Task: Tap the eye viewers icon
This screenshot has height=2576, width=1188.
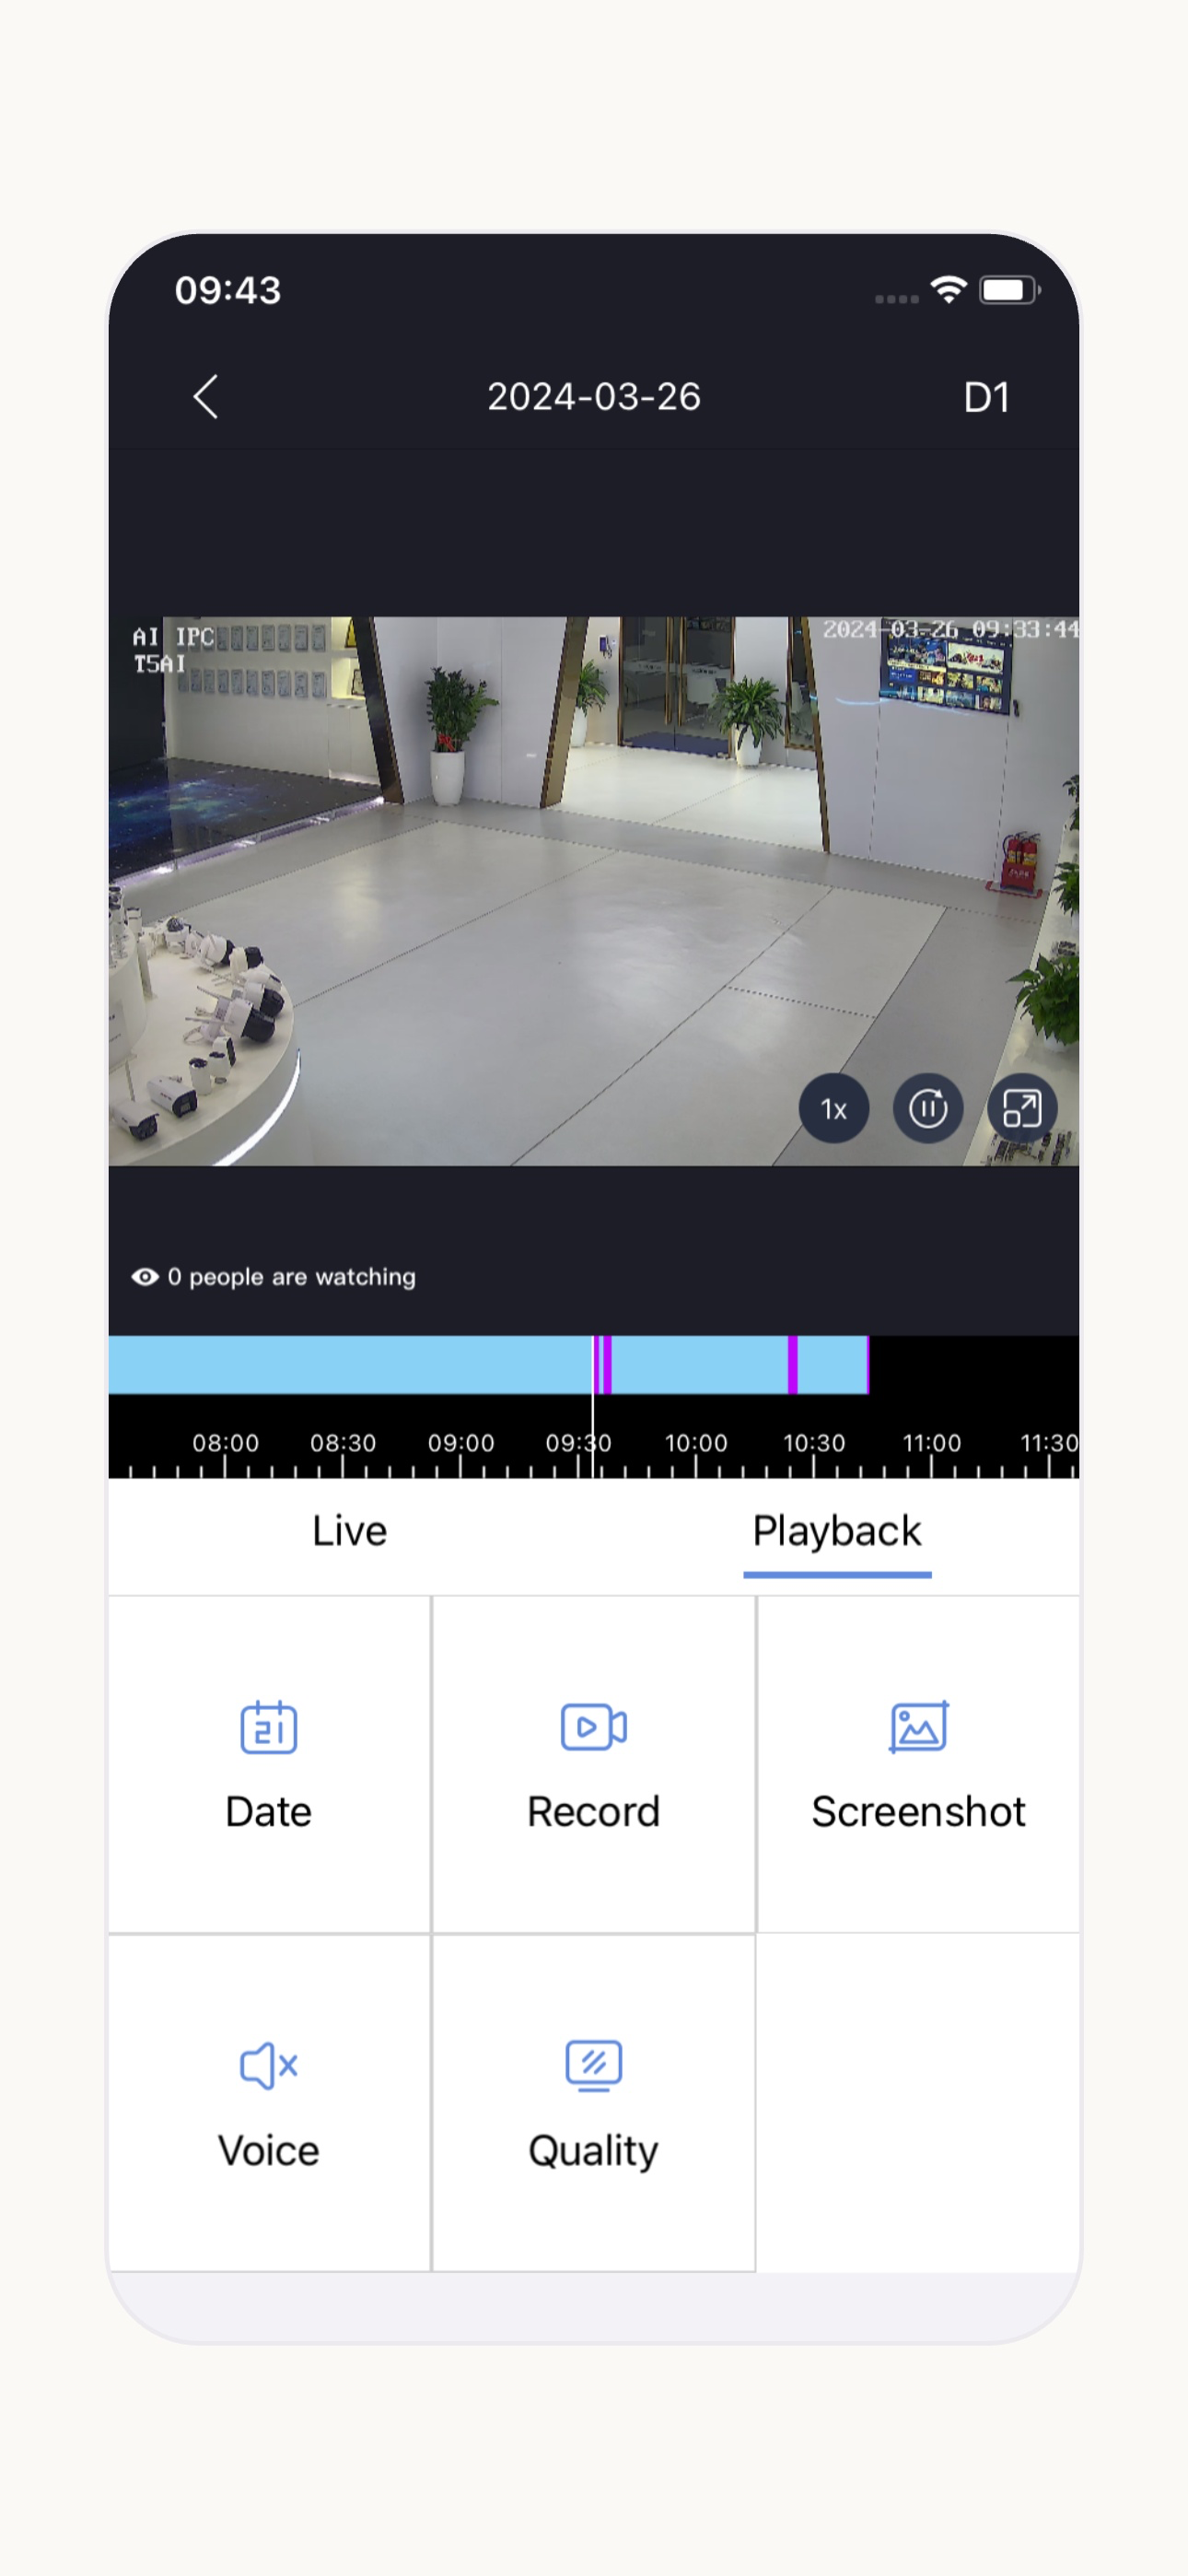Action: click(x=145, y=1277)
